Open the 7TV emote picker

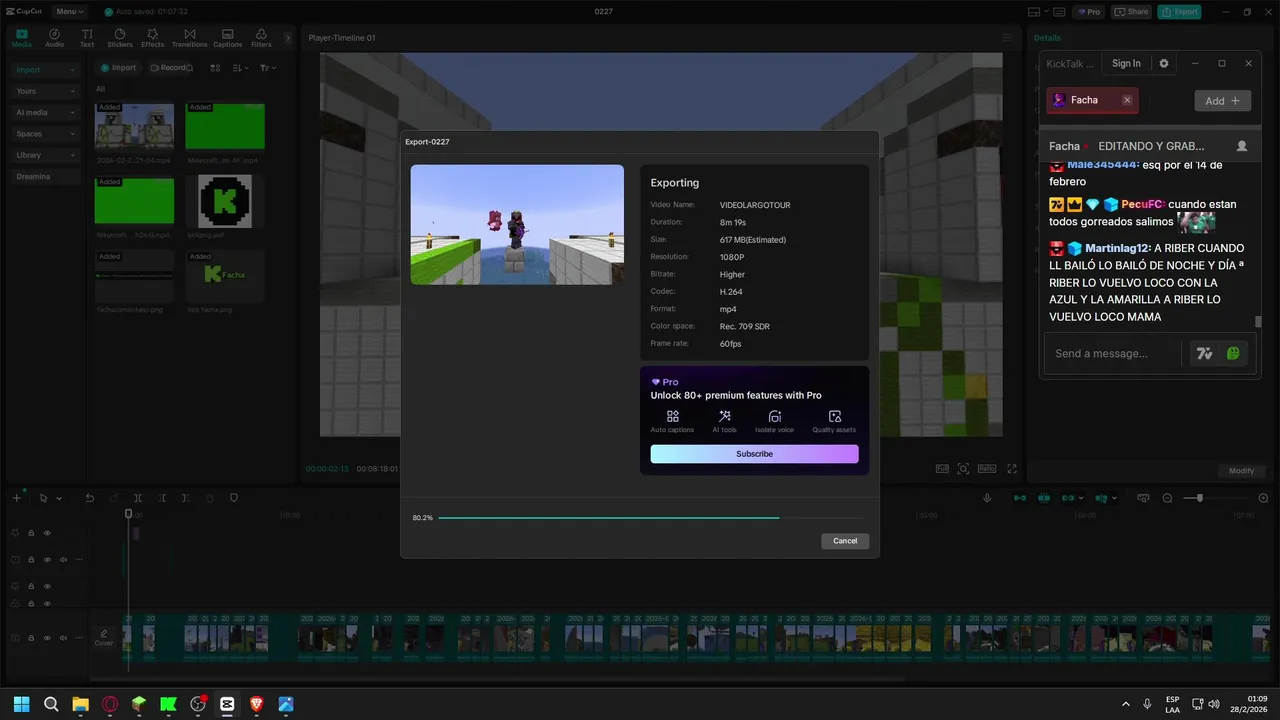coord(1204,353)
